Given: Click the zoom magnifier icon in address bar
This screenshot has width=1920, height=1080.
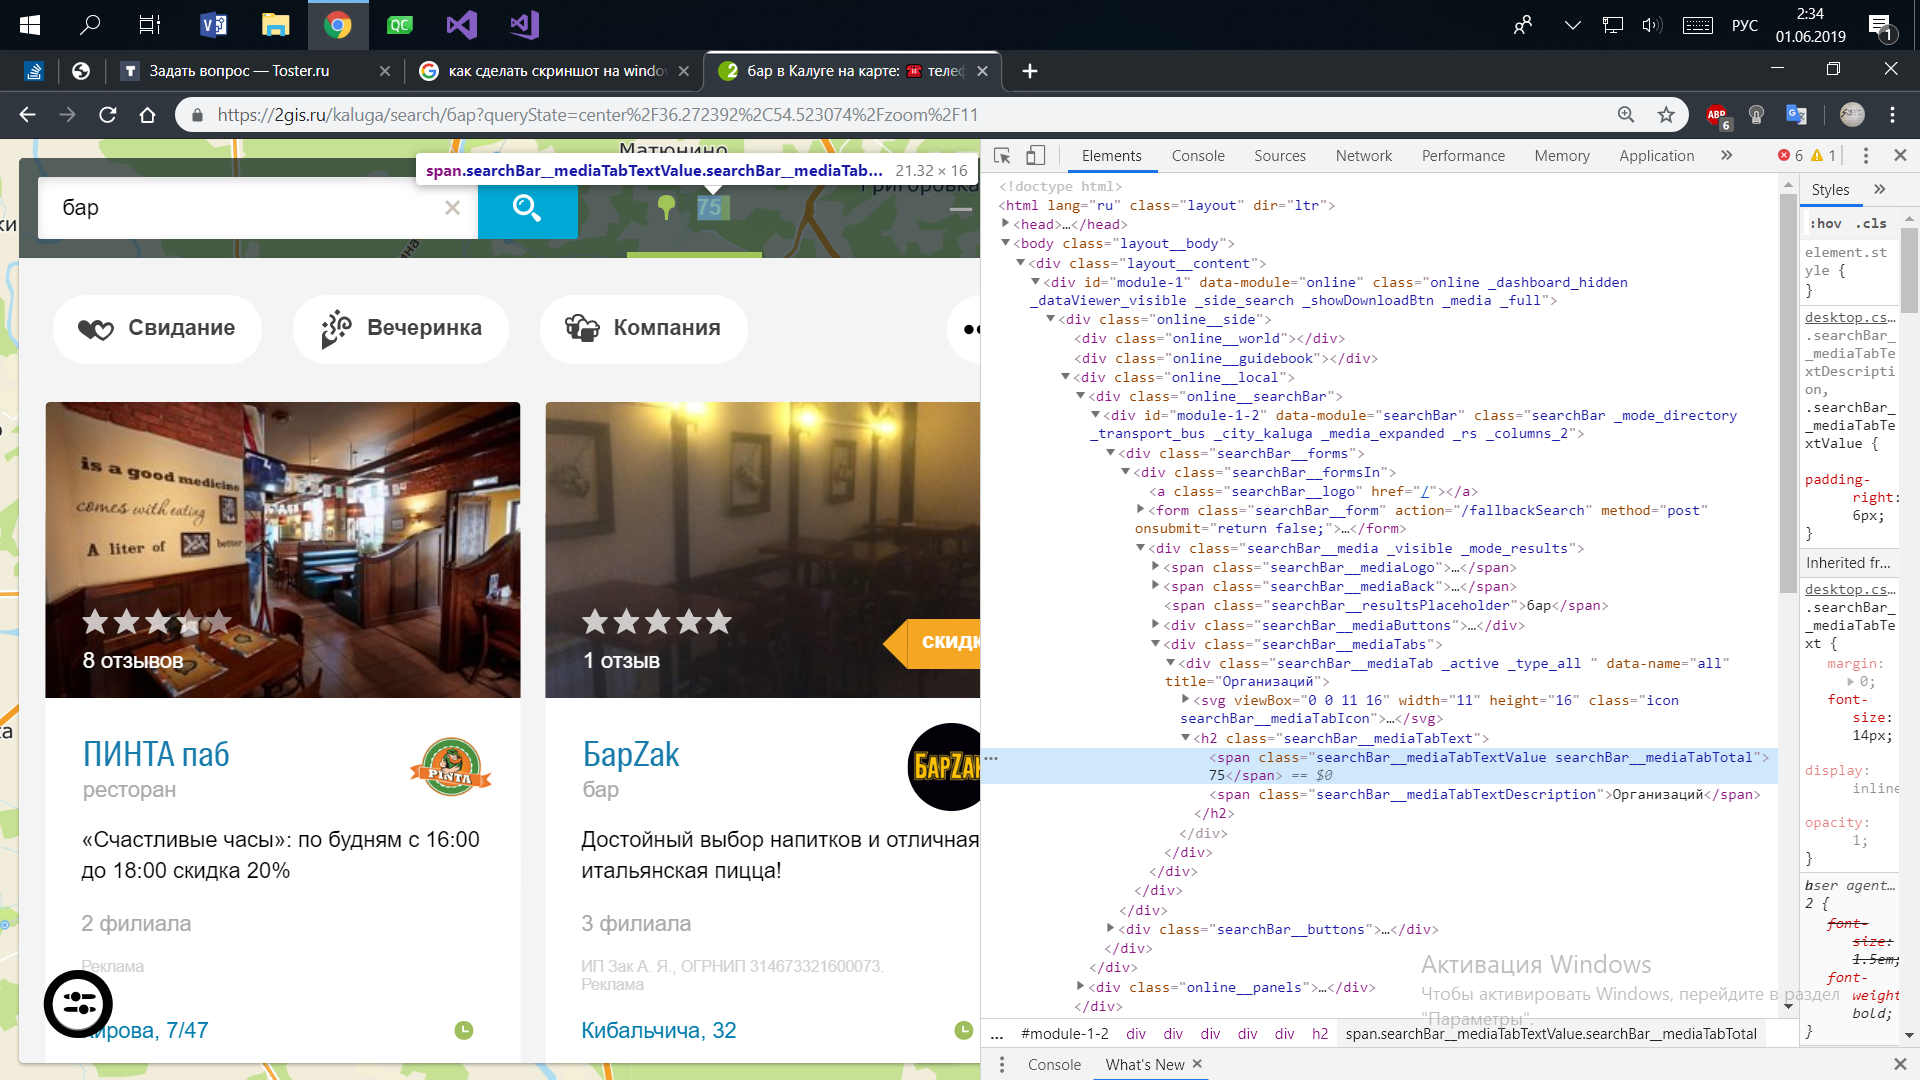Looking at the screenshot, I should (x=1626, y=115).
